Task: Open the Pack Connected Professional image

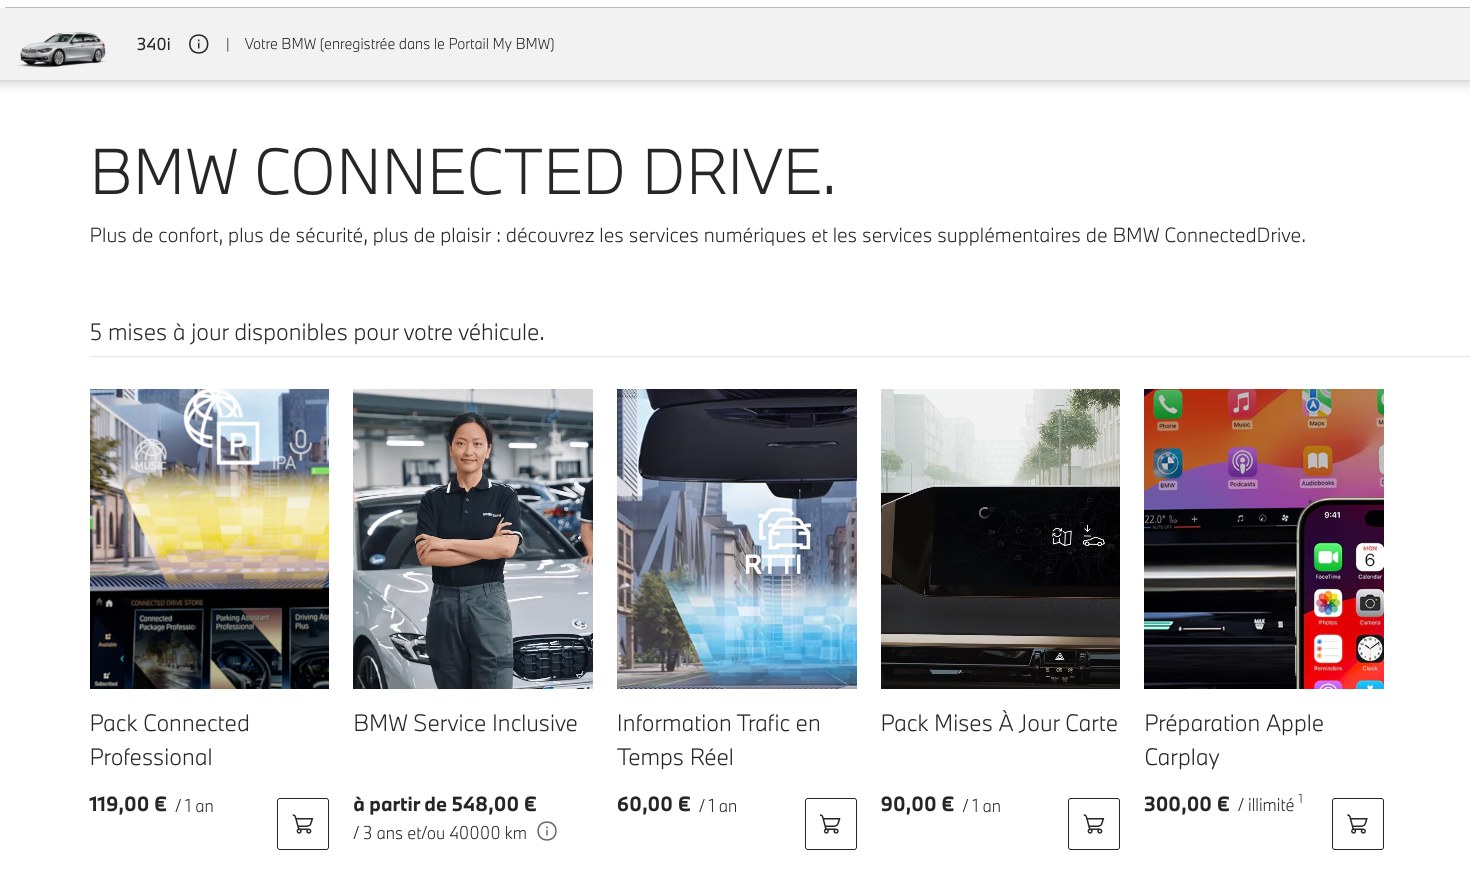Action: [x=209, y=538]
